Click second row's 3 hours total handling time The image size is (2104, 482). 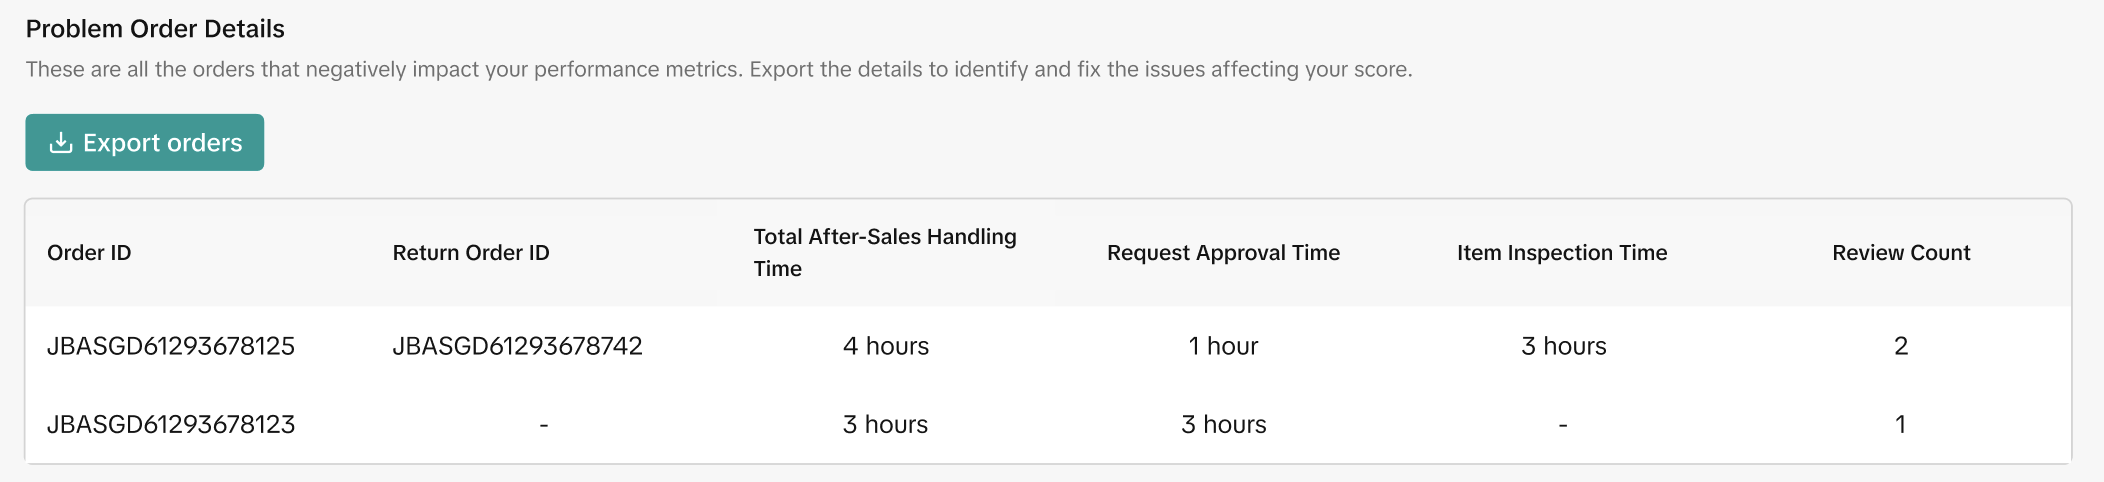(x=885, y=424)
